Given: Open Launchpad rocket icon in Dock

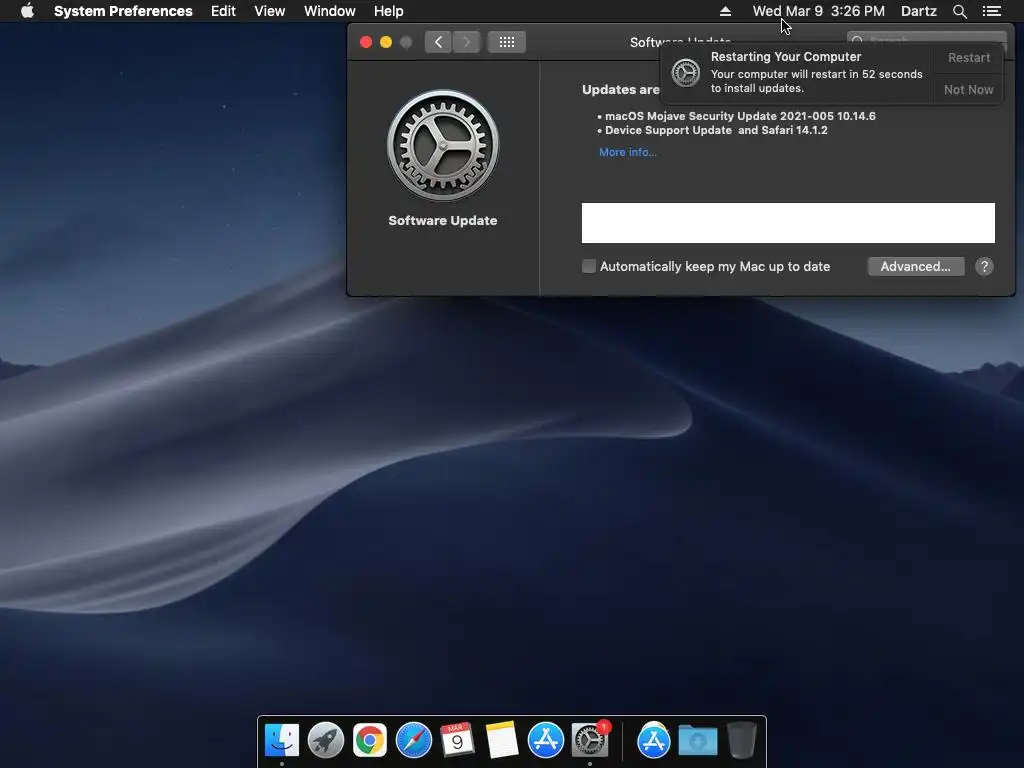Looking at the screenshot, I should pyautogui.click(x=325, y=740).
